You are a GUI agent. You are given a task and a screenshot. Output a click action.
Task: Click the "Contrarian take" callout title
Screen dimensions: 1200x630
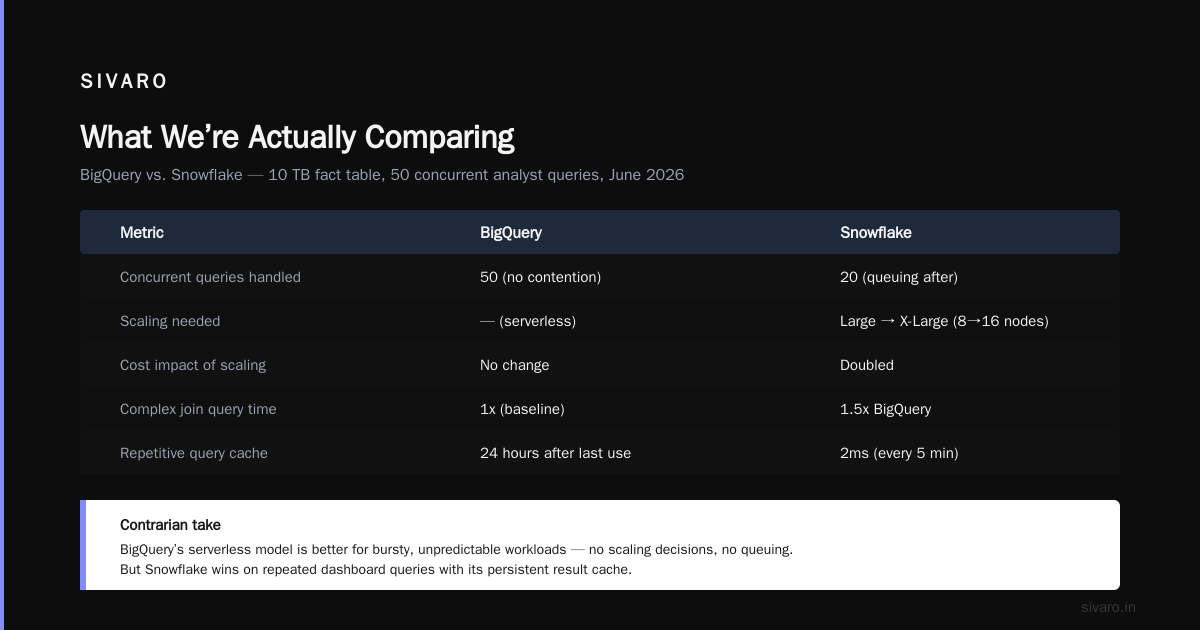[170, 525]
